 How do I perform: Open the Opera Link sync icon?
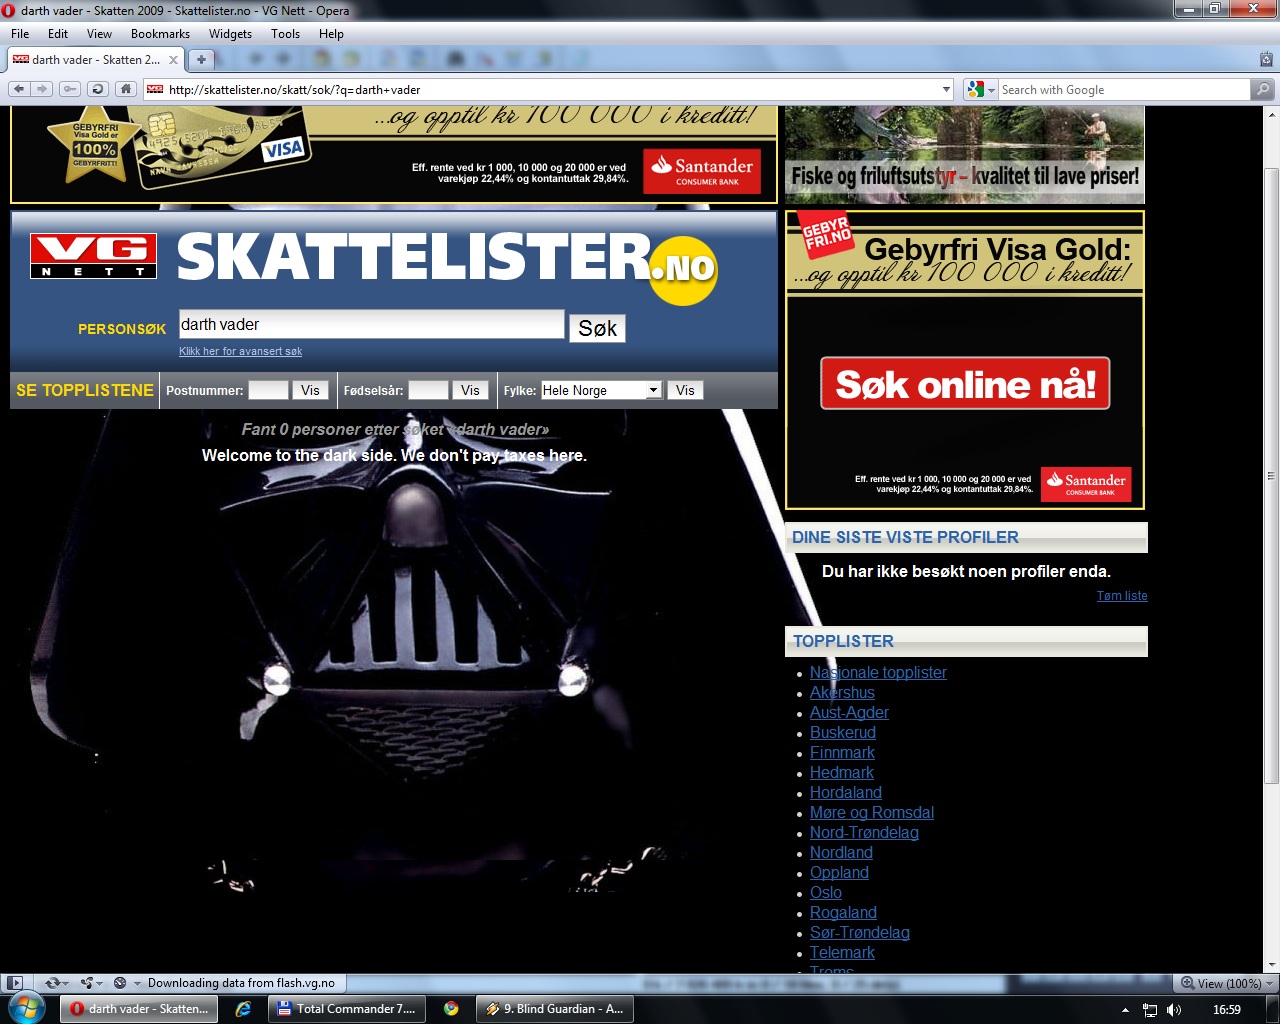coord(53,983)
